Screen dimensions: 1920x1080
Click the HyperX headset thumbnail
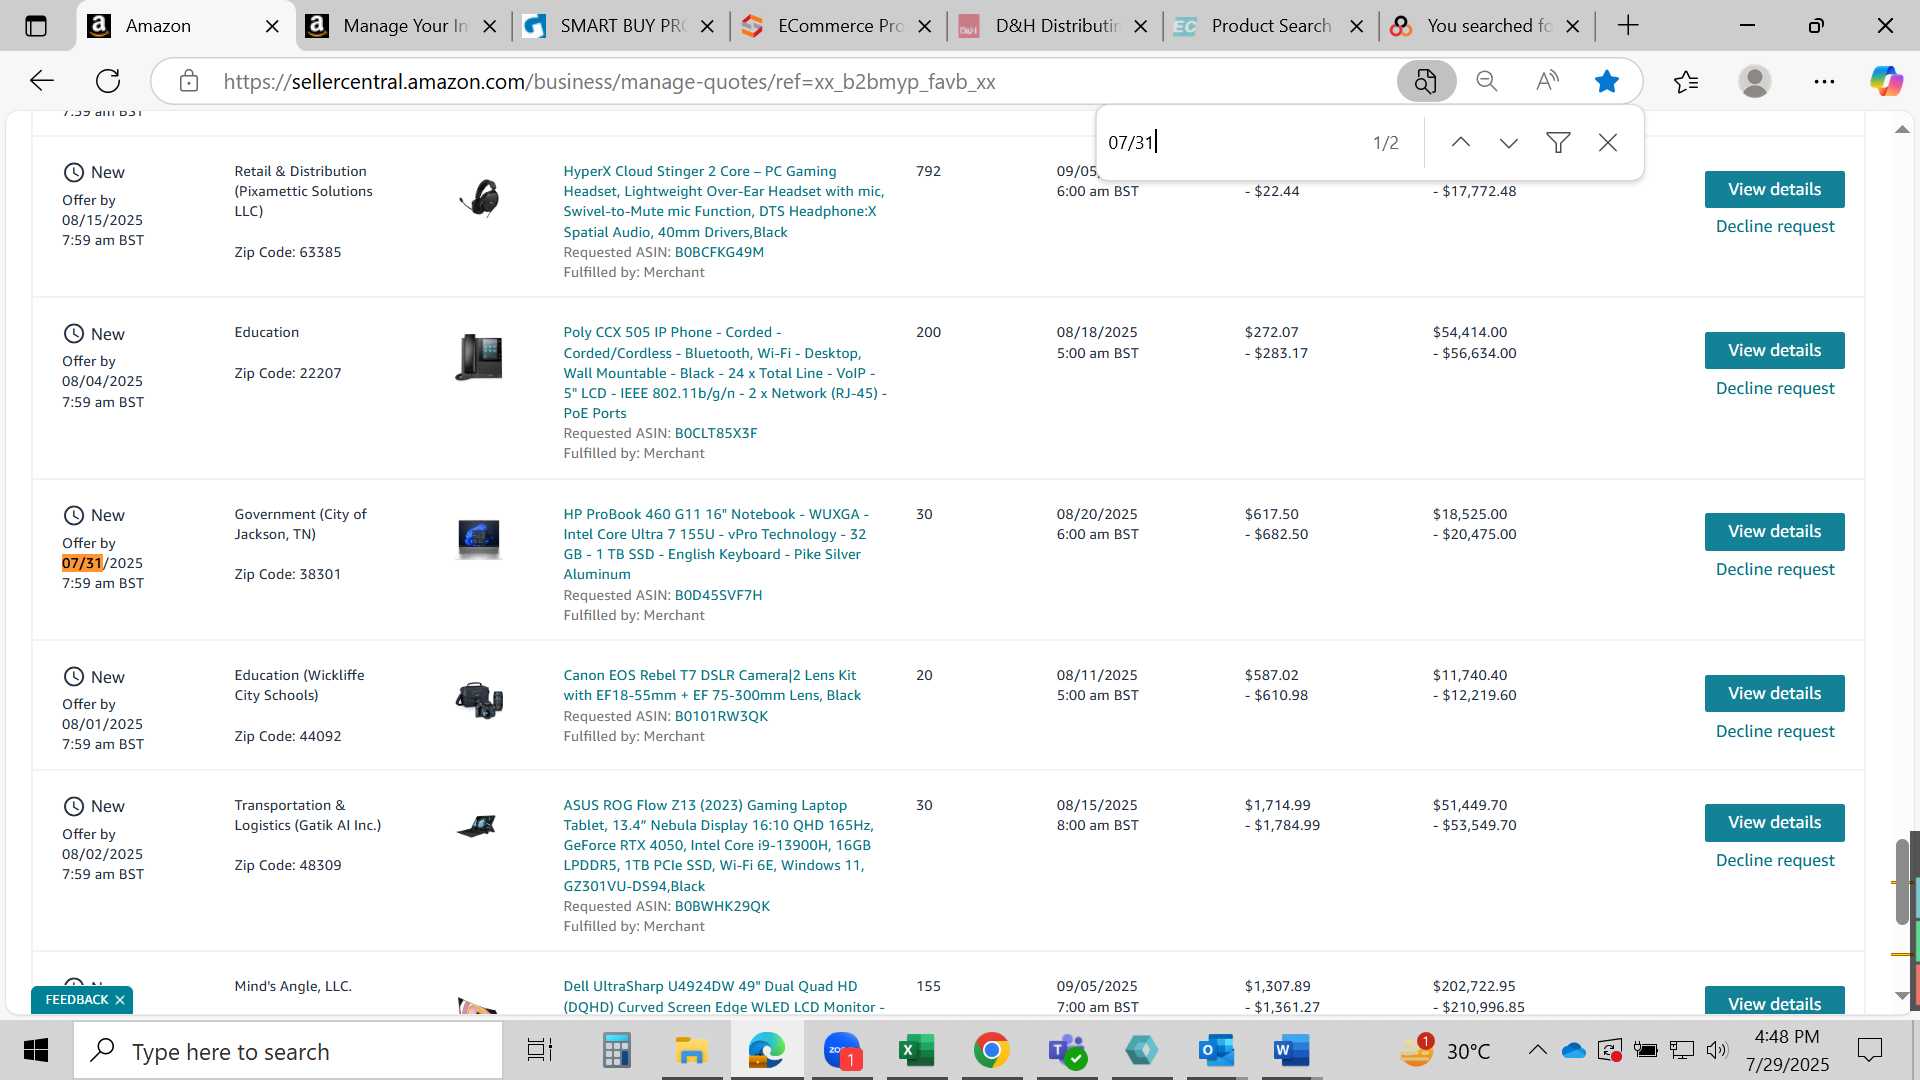479,197
